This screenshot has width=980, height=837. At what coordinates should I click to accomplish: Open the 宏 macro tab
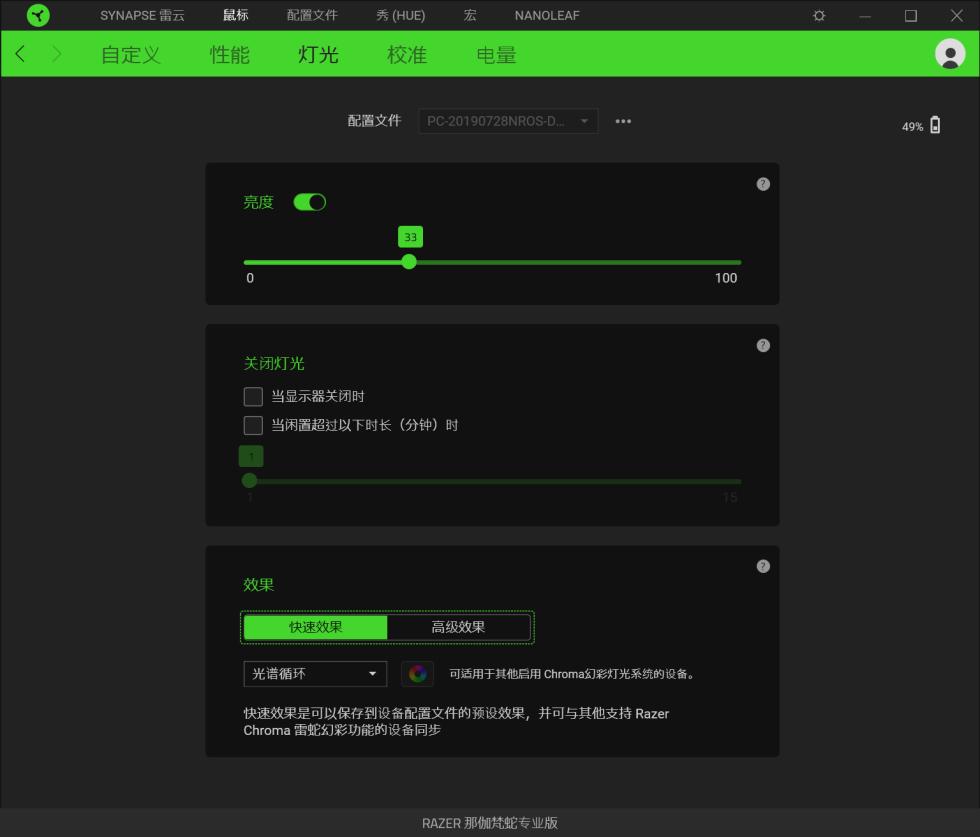470,15
